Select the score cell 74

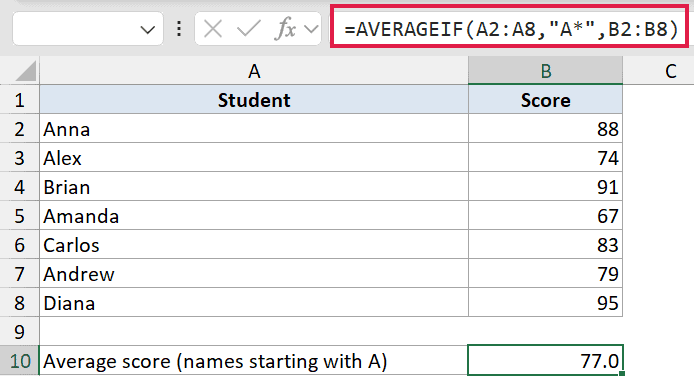[545, 158]
